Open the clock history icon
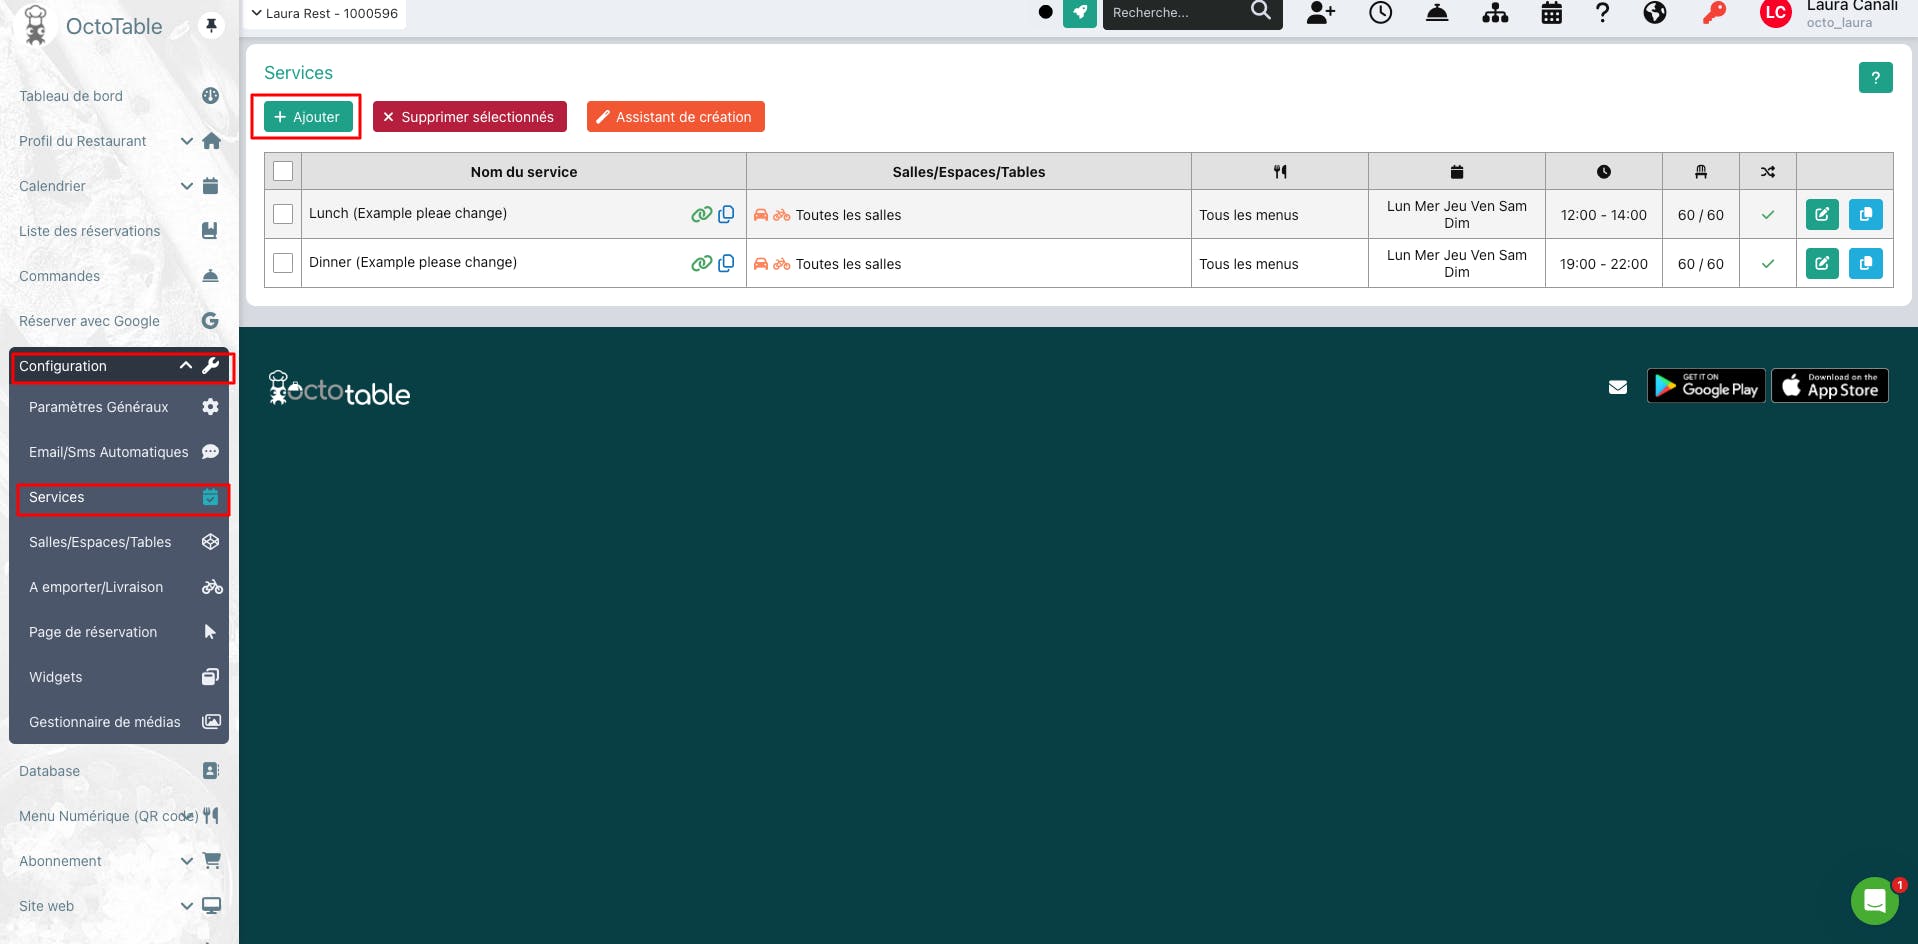 pos(1381,13)
